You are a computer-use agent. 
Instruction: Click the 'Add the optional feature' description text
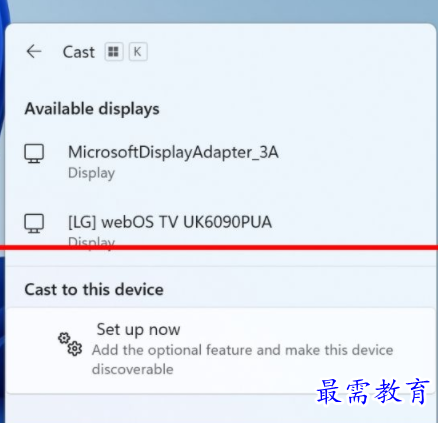242,360
